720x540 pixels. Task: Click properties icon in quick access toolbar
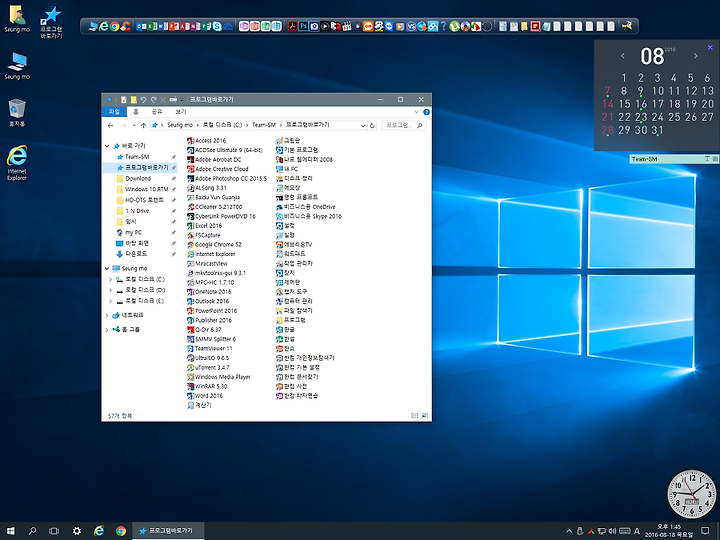[x=124, y=100]
